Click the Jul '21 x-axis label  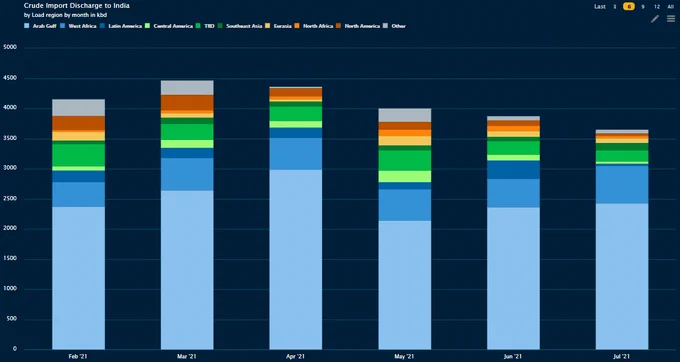[x=621, y=356]
